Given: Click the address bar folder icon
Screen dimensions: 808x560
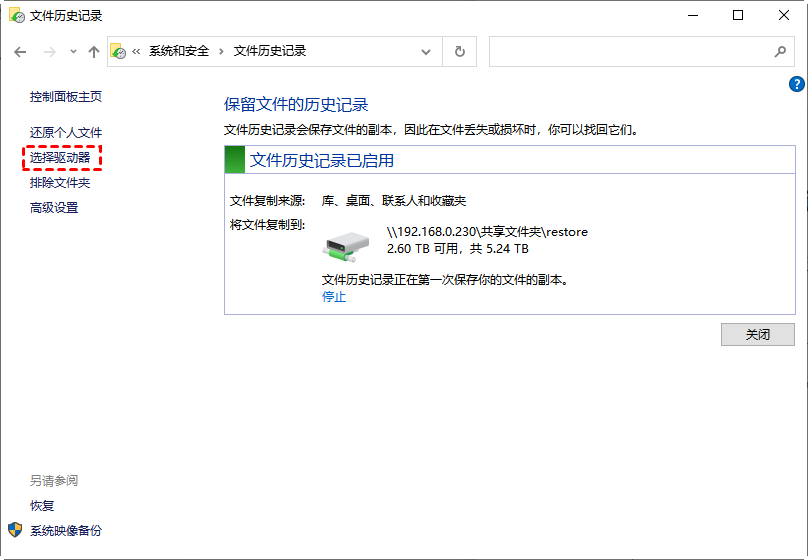Looking at the screenshot, I should click(x=118, y=51).
